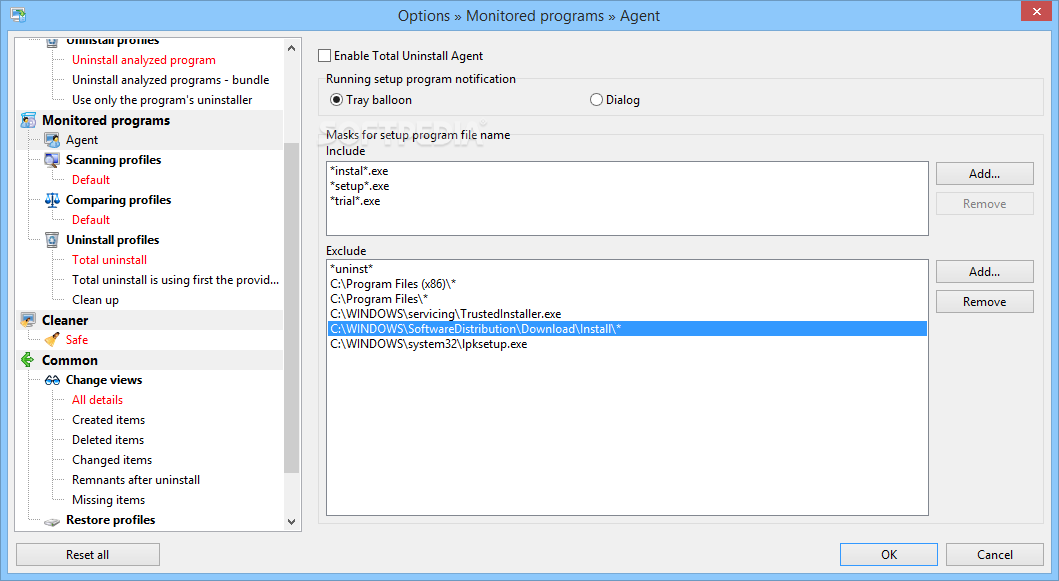Enable the Total Uninstall Agent checkbox

(325, 56)
